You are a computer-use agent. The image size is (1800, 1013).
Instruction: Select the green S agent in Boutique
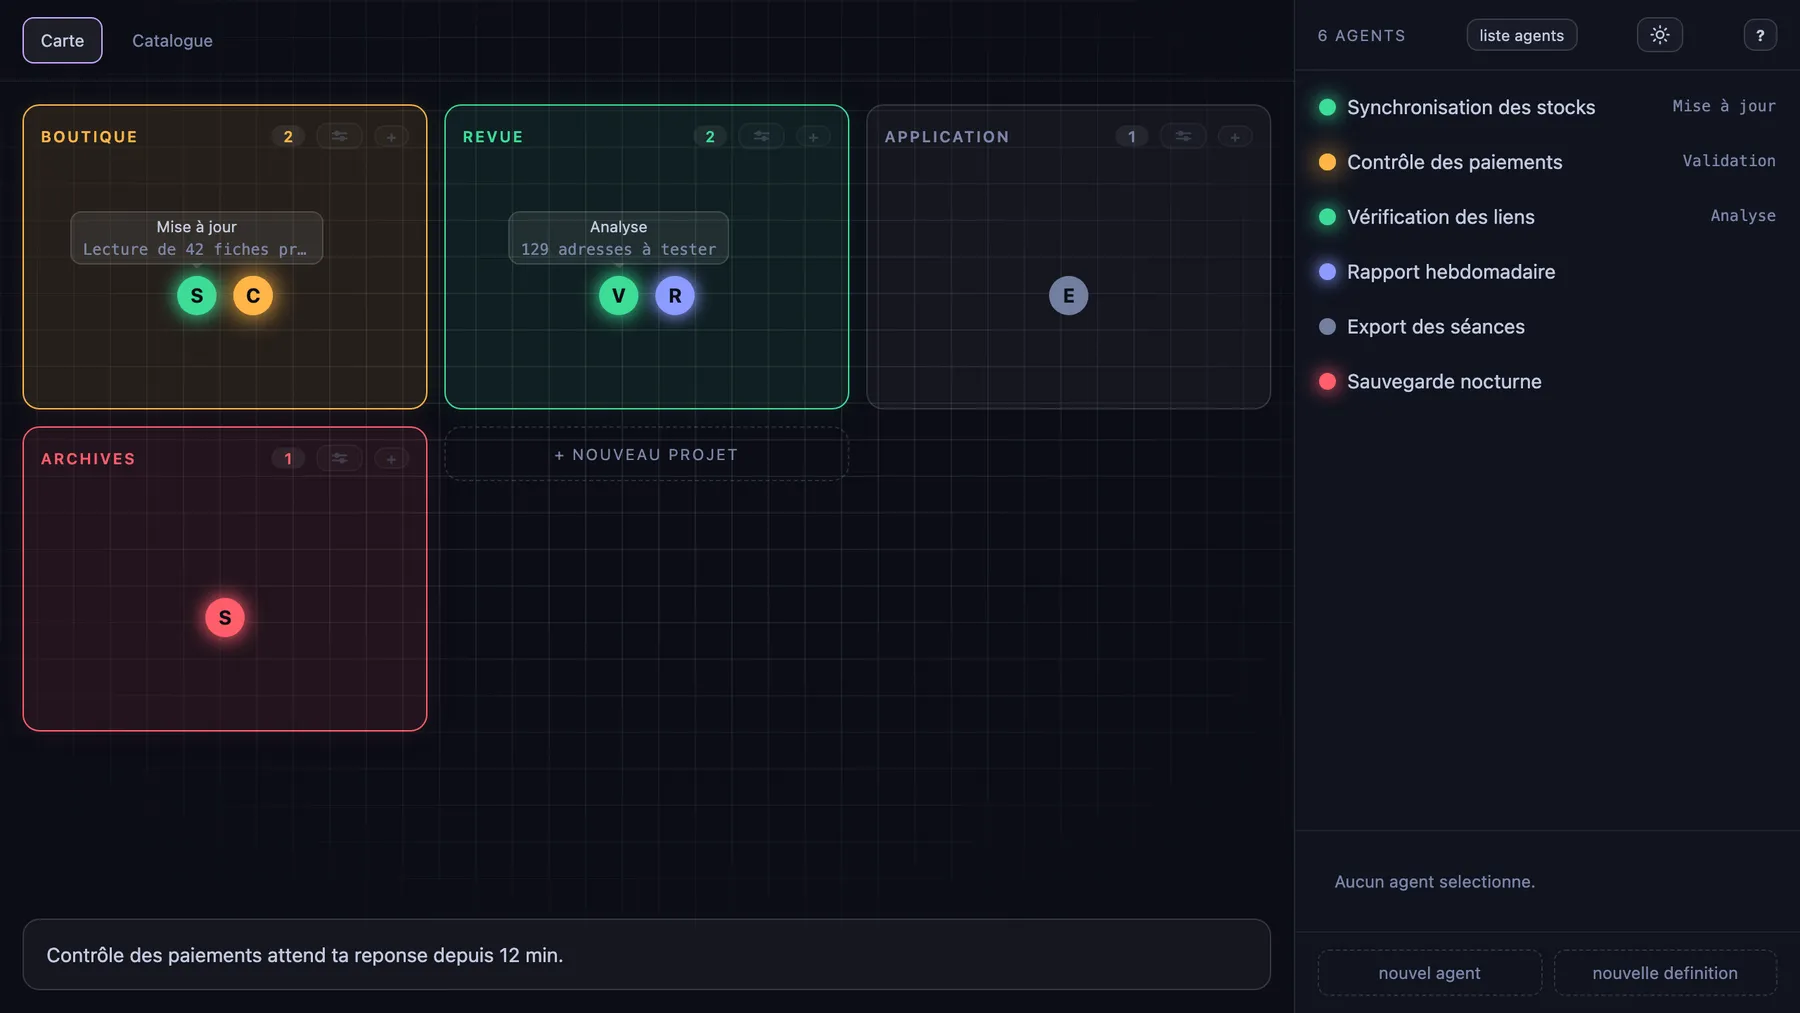(197, 296)
